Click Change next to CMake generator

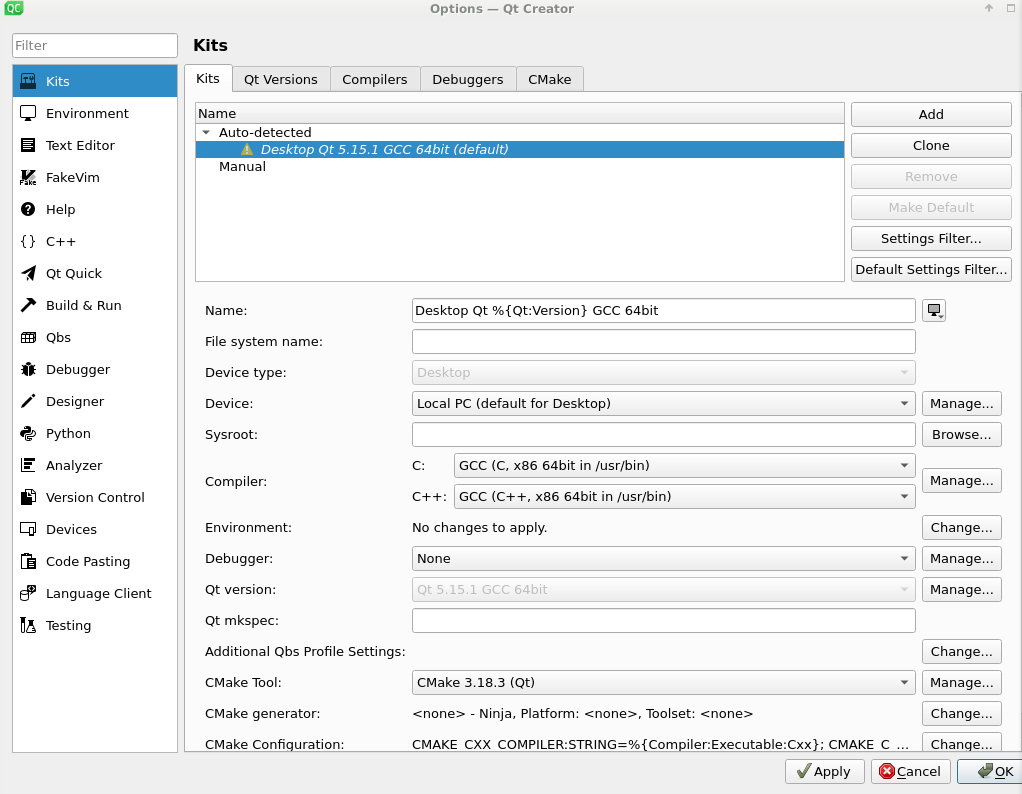961,713
